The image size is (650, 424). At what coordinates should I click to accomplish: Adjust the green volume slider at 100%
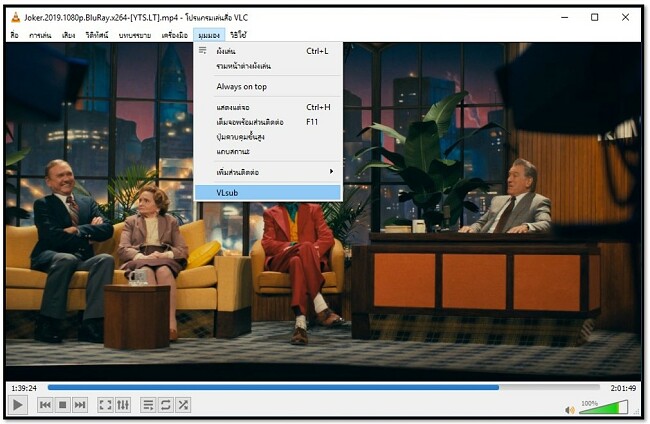coord(604,407)
